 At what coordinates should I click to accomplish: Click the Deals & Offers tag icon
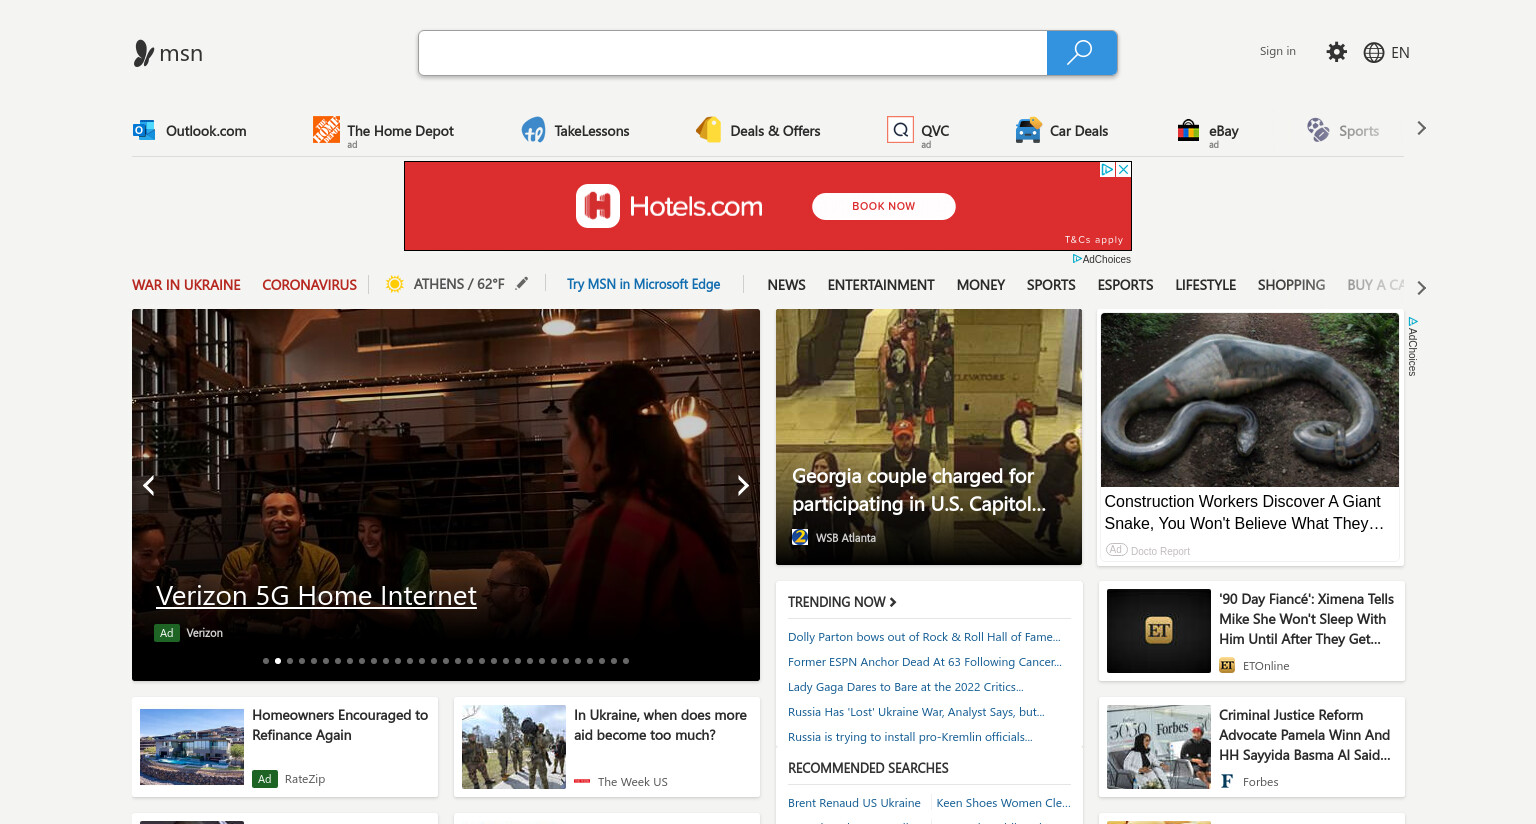[x=709, y=130]
